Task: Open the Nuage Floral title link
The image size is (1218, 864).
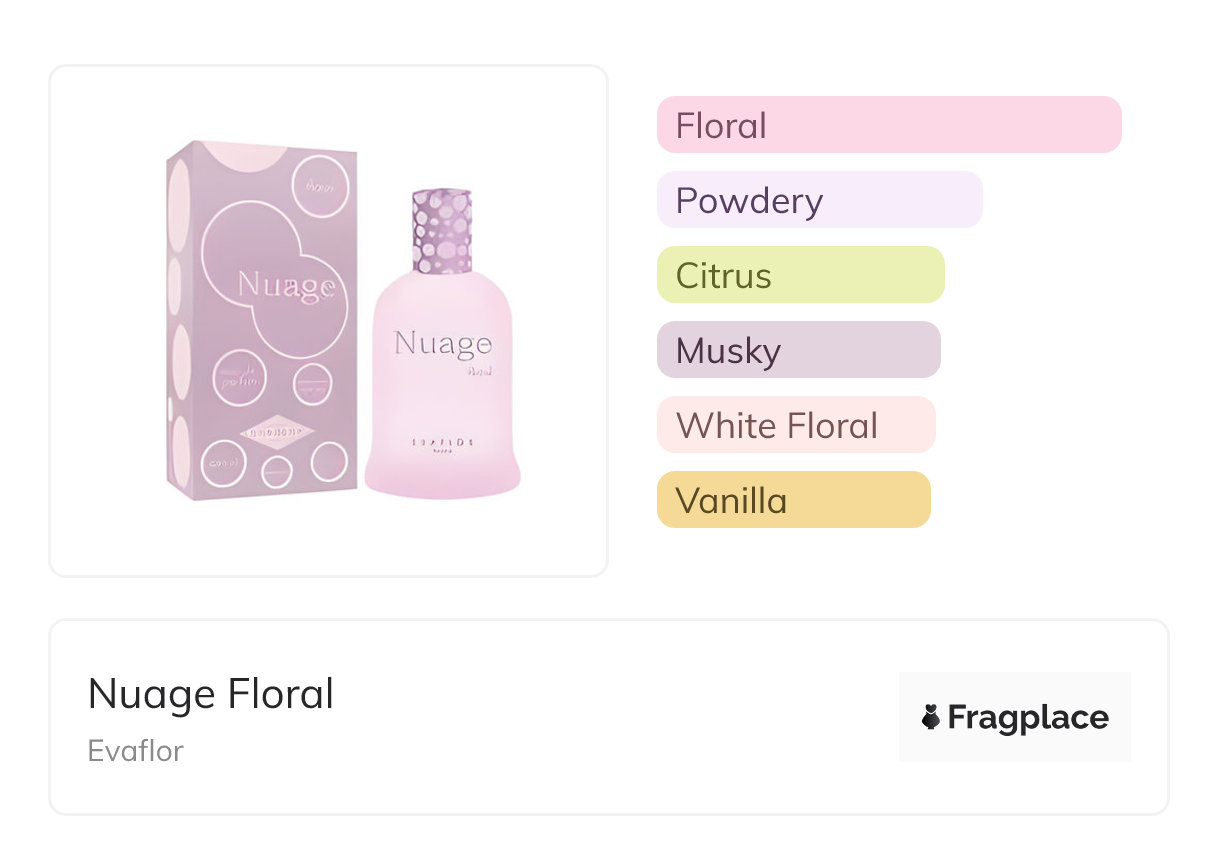Action: (x=211, y=693)
